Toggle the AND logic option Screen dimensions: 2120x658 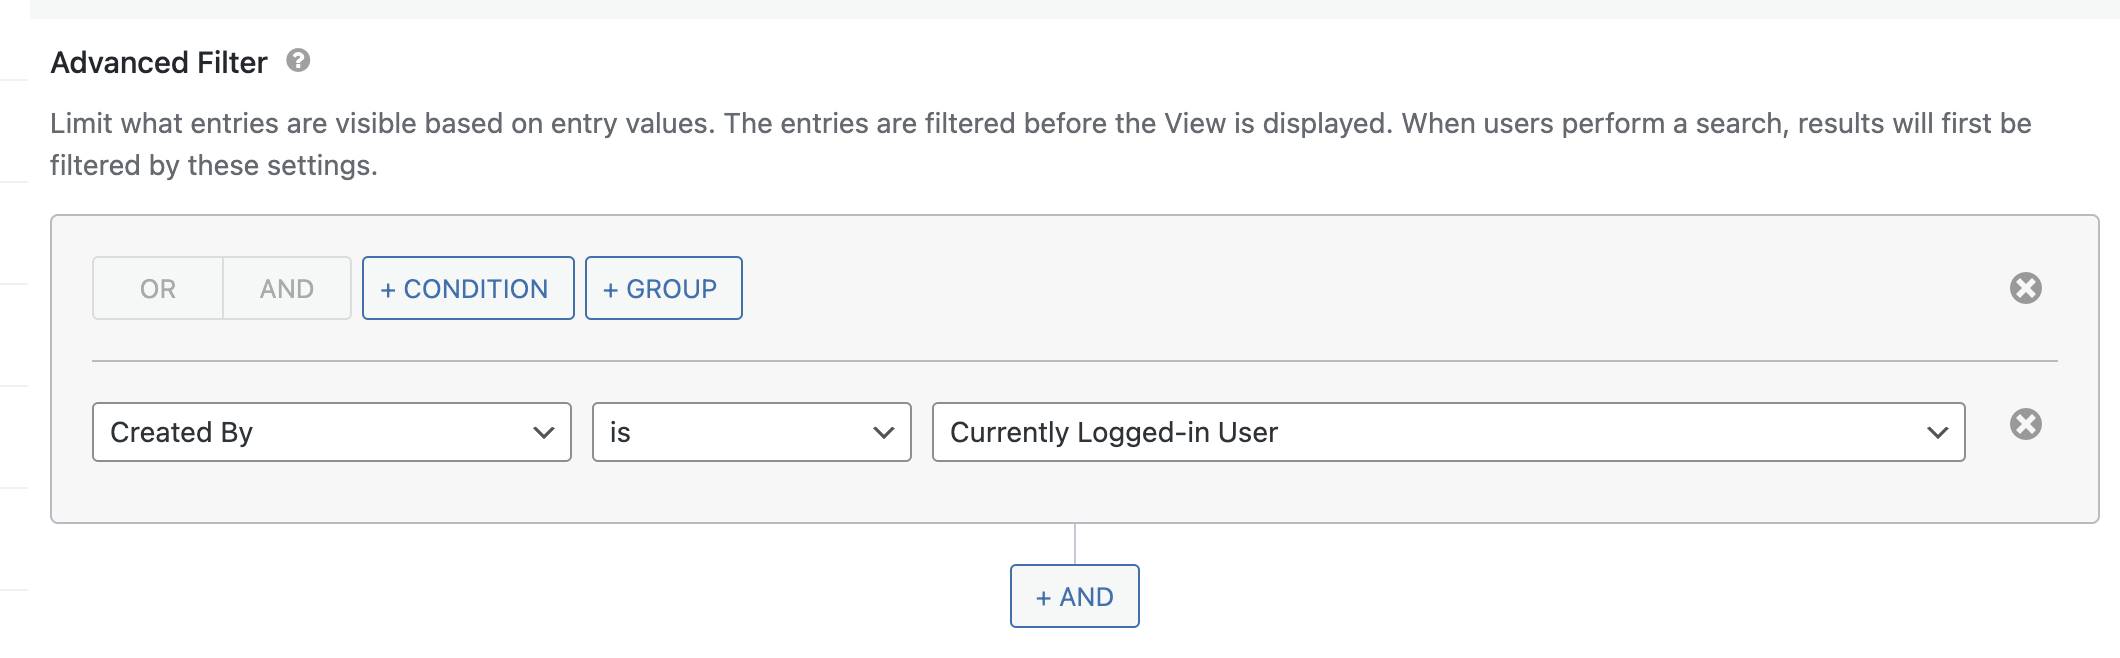287,288
